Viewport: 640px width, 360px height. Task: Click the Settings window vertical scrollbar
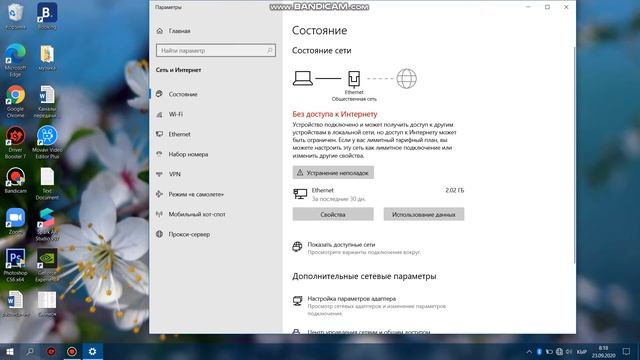pos(574,155)
